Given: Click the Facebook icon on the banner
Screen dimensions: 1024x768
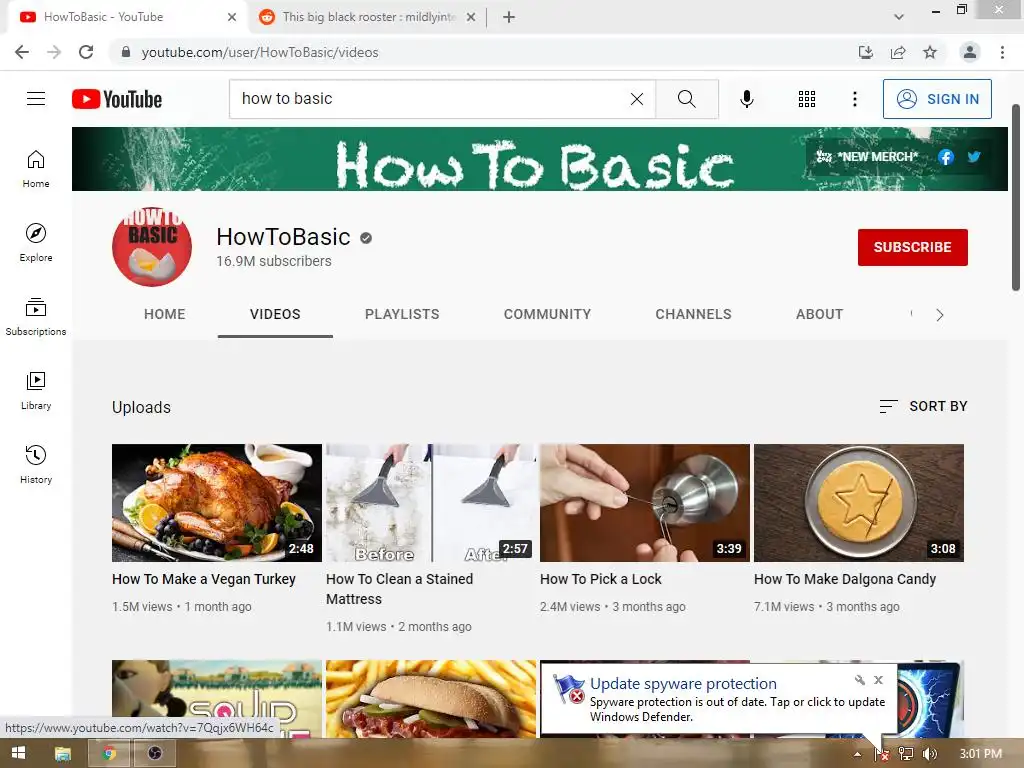Looking at the screenshot, I should [945, 157].
